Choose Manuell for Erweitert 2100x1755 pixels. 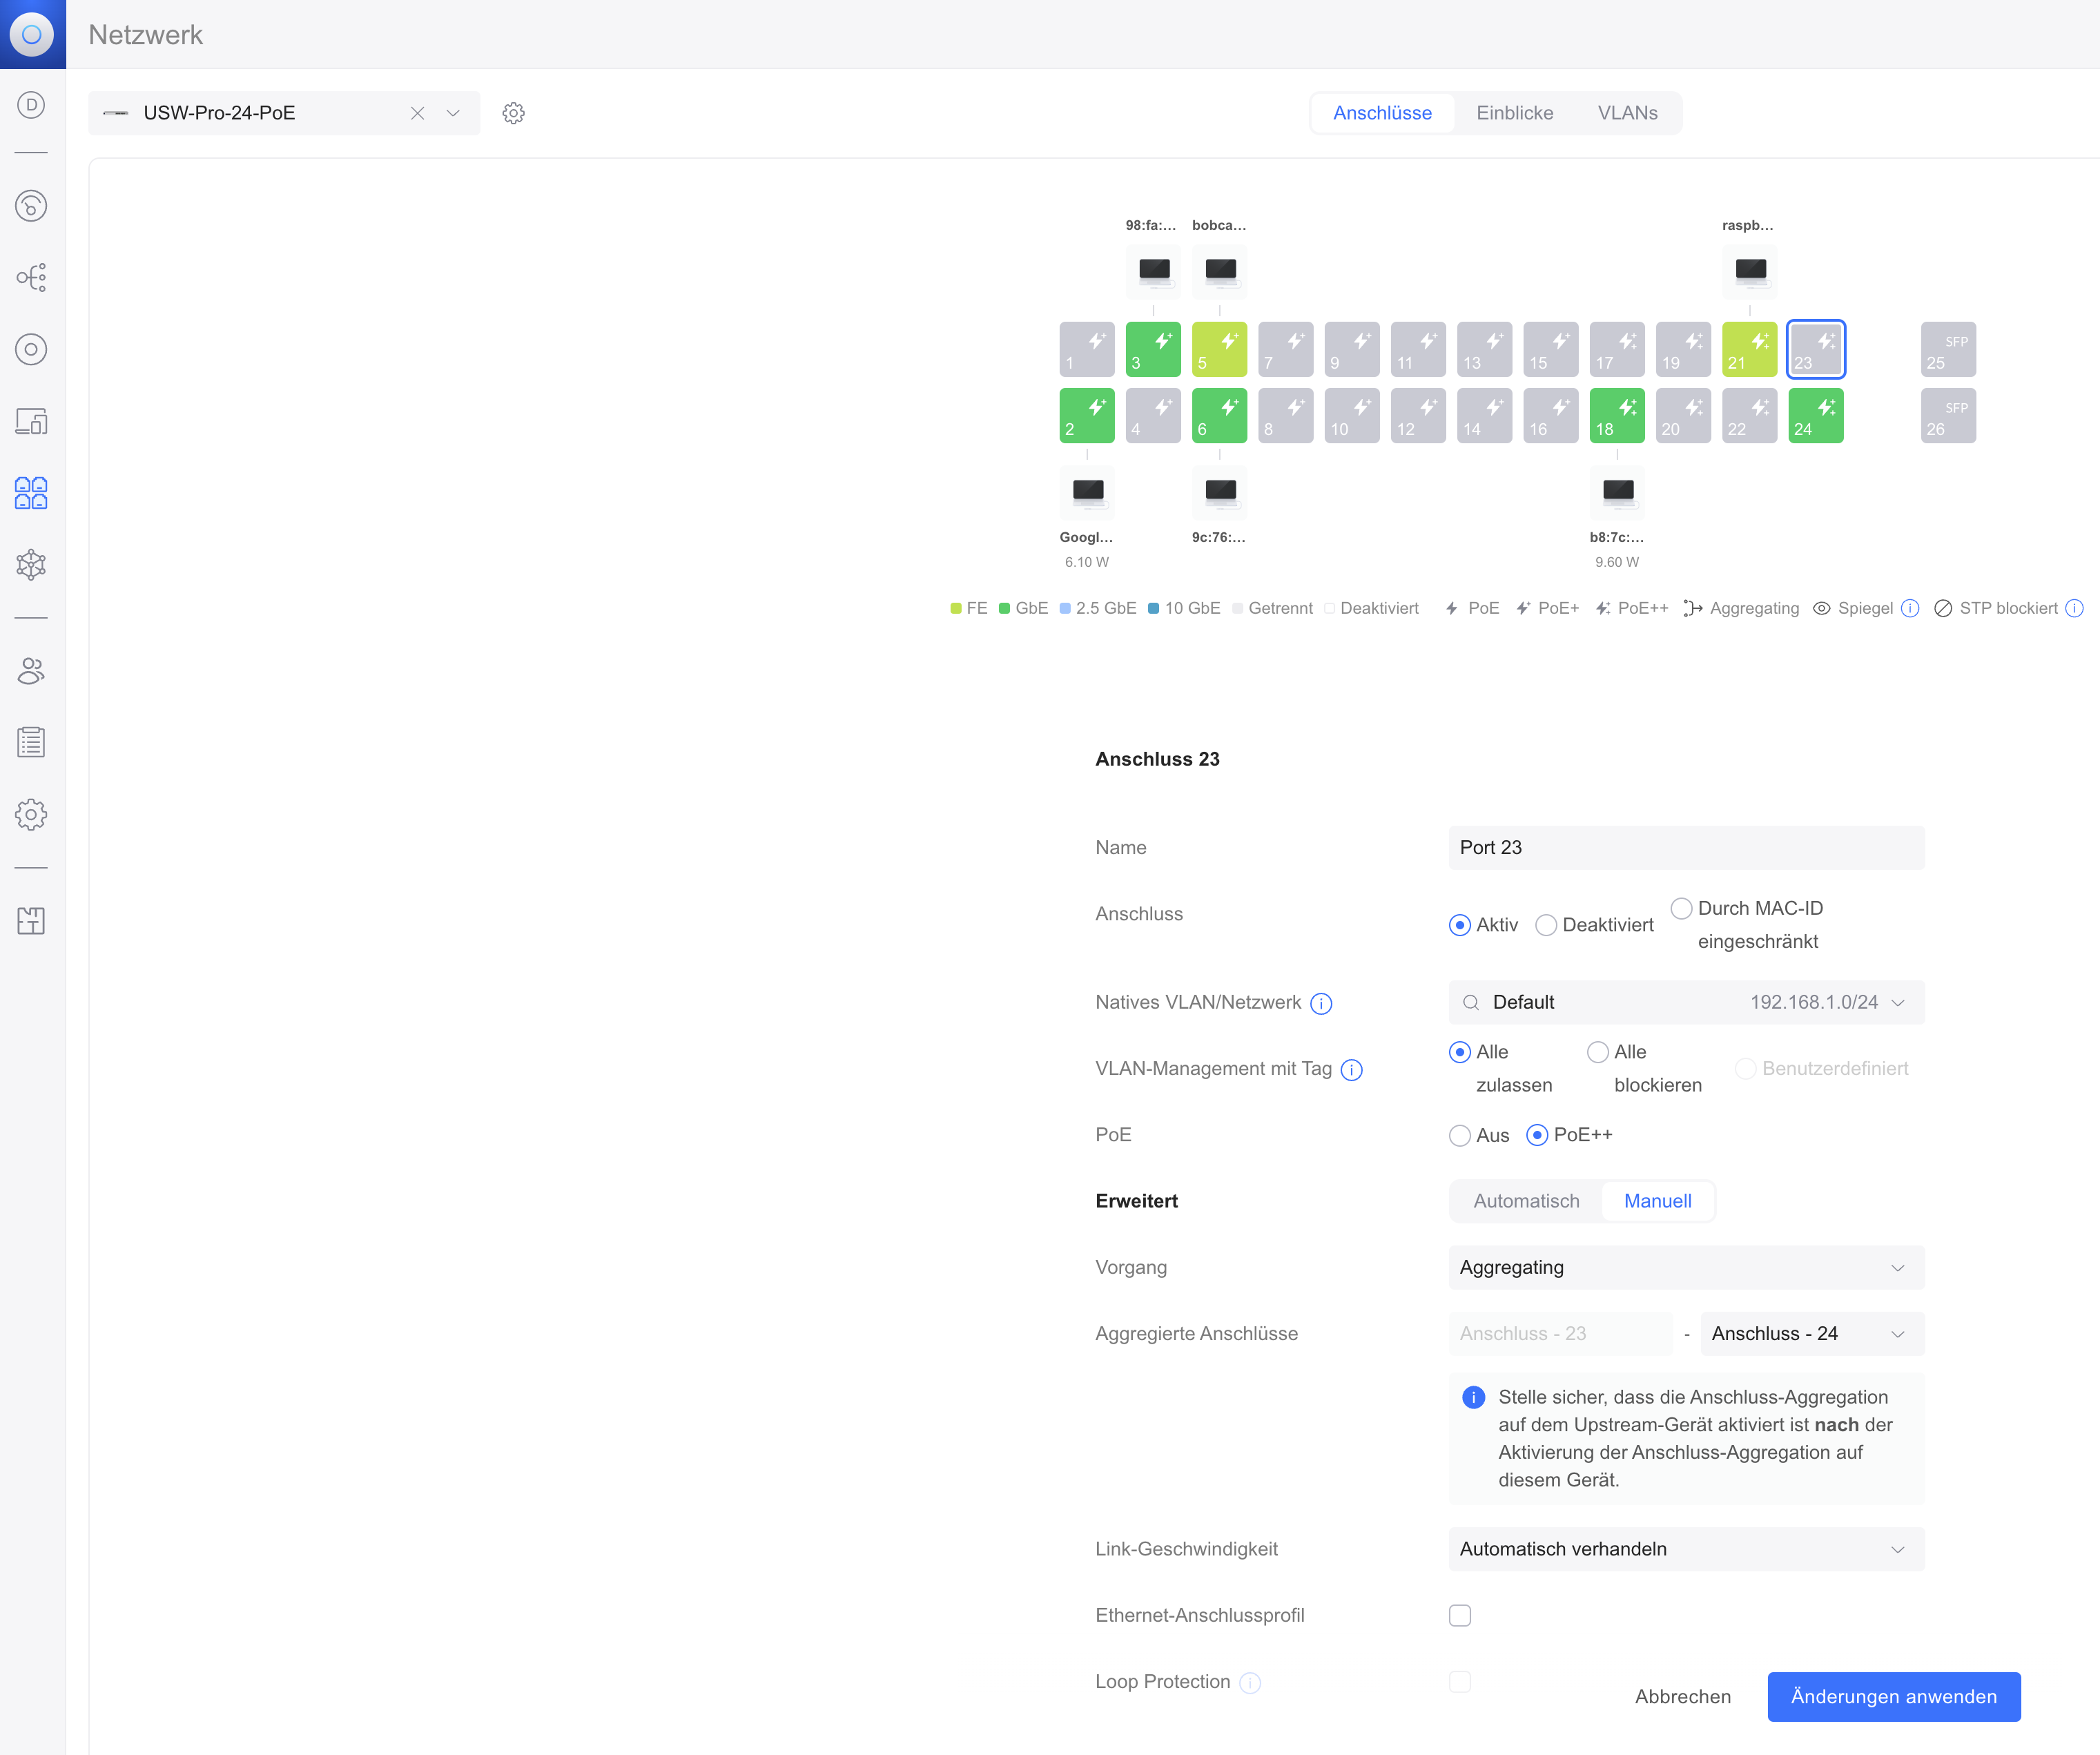(x=1657, y=1201)
